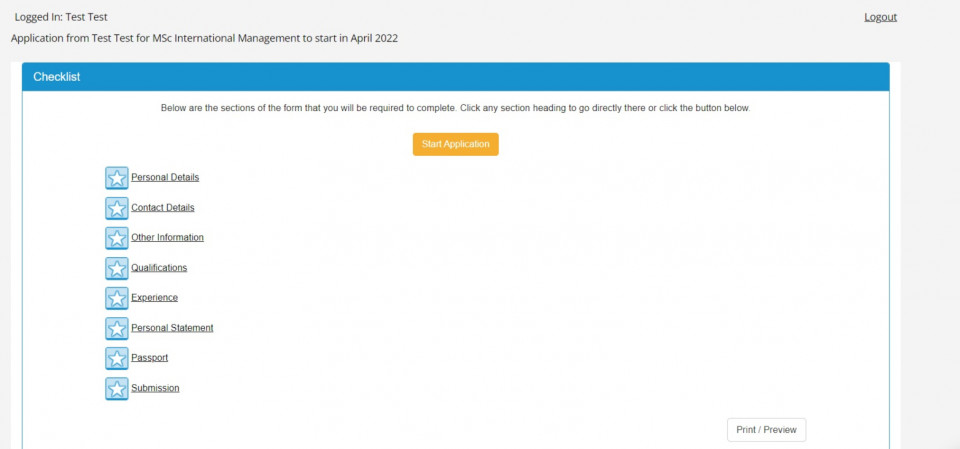Click the orange Start Application button
The image size is (960, 449).
pyautogui.click(x=456, y=145)
